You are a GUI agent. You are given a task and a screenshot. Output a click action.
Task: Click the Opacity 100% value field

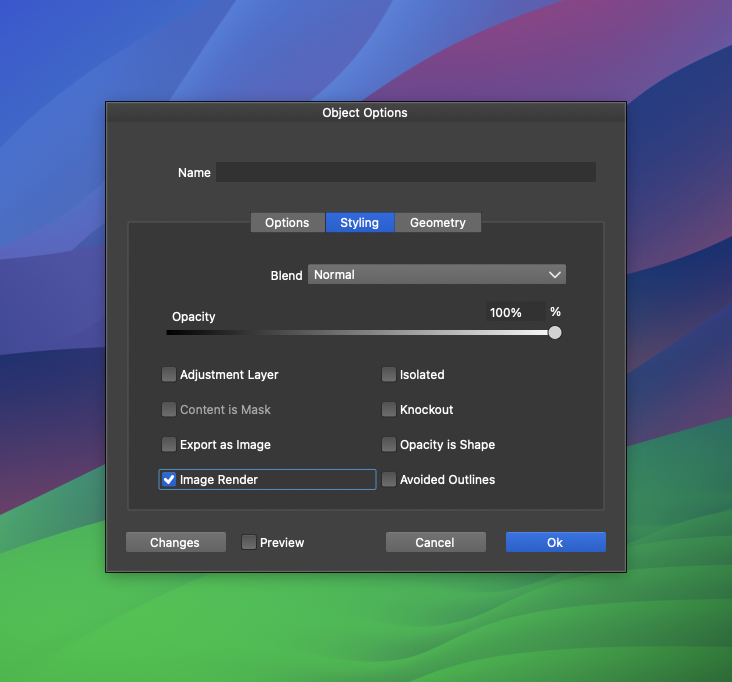coord(515,313)
